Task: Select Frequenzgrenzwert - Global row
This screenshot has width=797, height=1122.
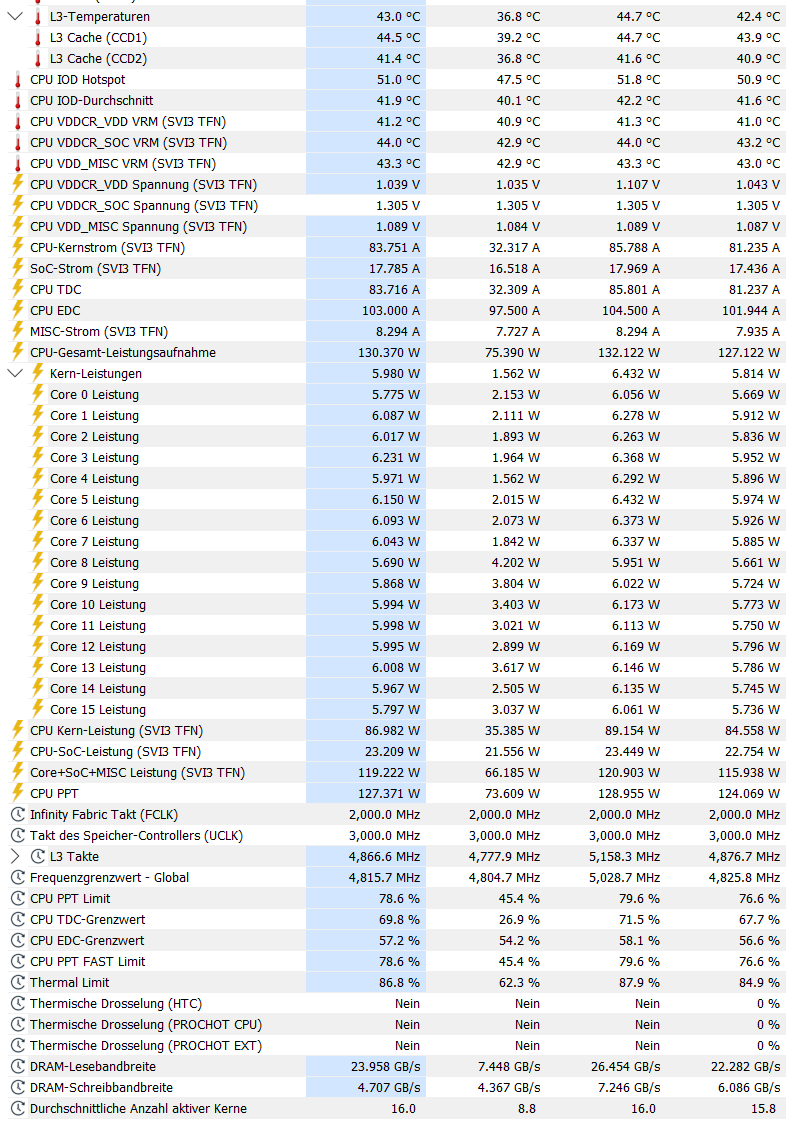Action: (396, 877)
